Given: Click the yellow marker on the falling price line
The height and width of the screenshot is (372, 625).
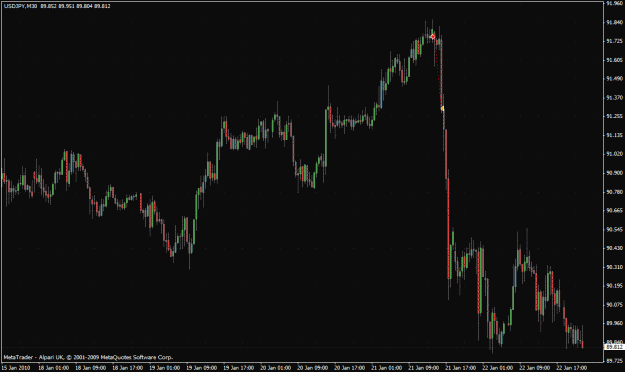Looking at the screenshot, I should [442, 108].
